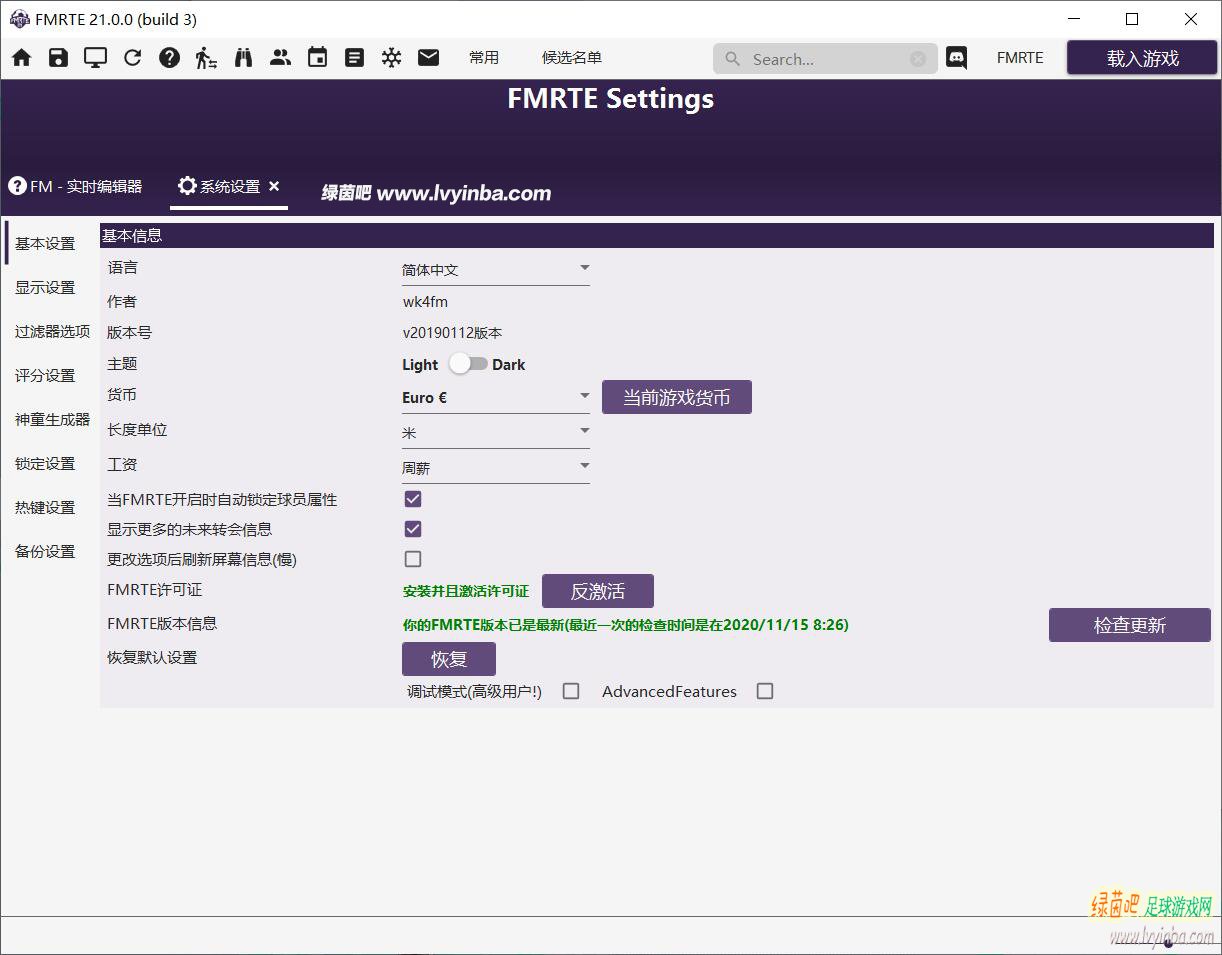
Task: Open the 语言 language dropdown
Action: (495, 270)
